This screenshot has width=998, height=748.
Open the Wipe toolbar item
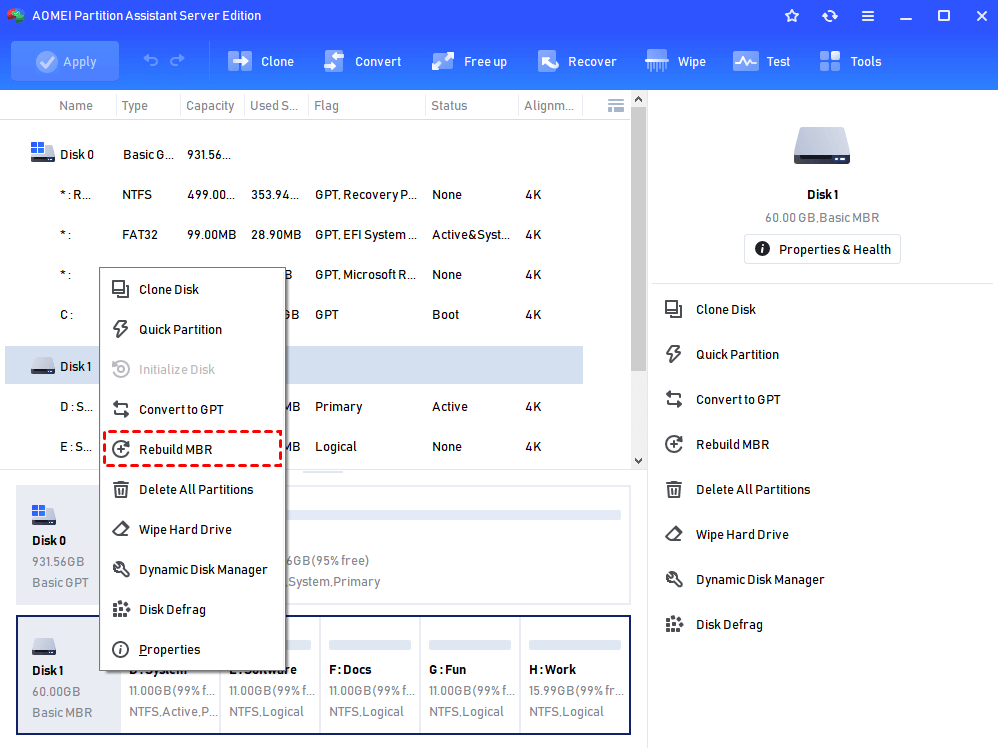675,61
